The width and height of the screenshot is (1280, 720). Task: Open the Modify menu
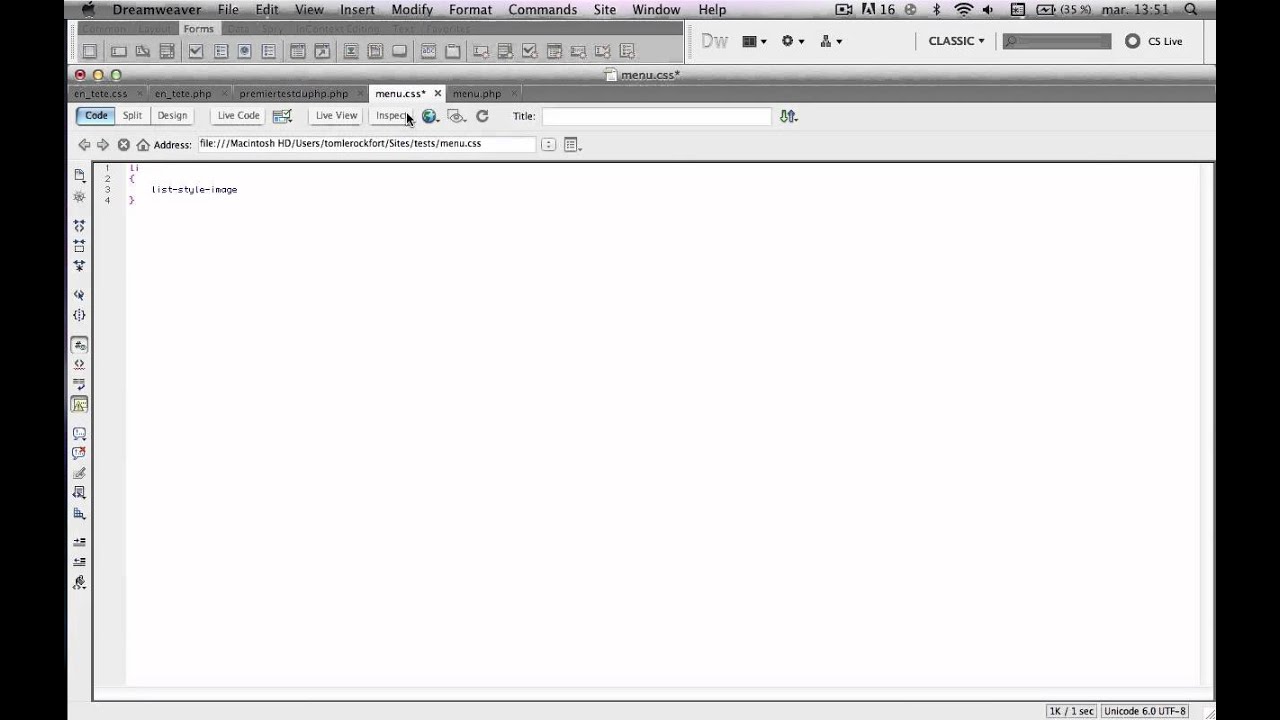(x=412, y=9)
